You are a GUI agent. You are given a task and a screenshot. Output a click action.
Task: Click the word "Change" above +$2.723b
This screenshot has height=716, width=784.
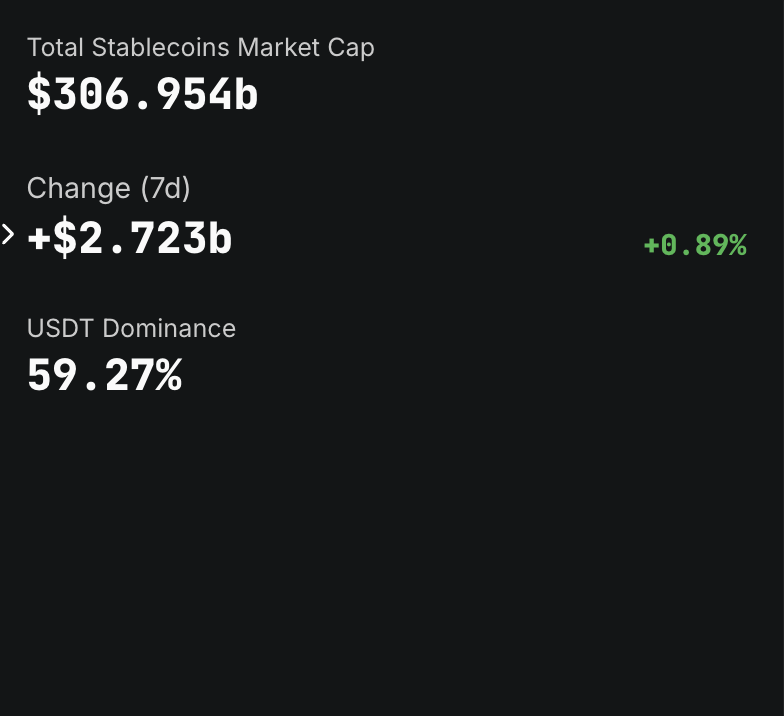coord(79,188)
